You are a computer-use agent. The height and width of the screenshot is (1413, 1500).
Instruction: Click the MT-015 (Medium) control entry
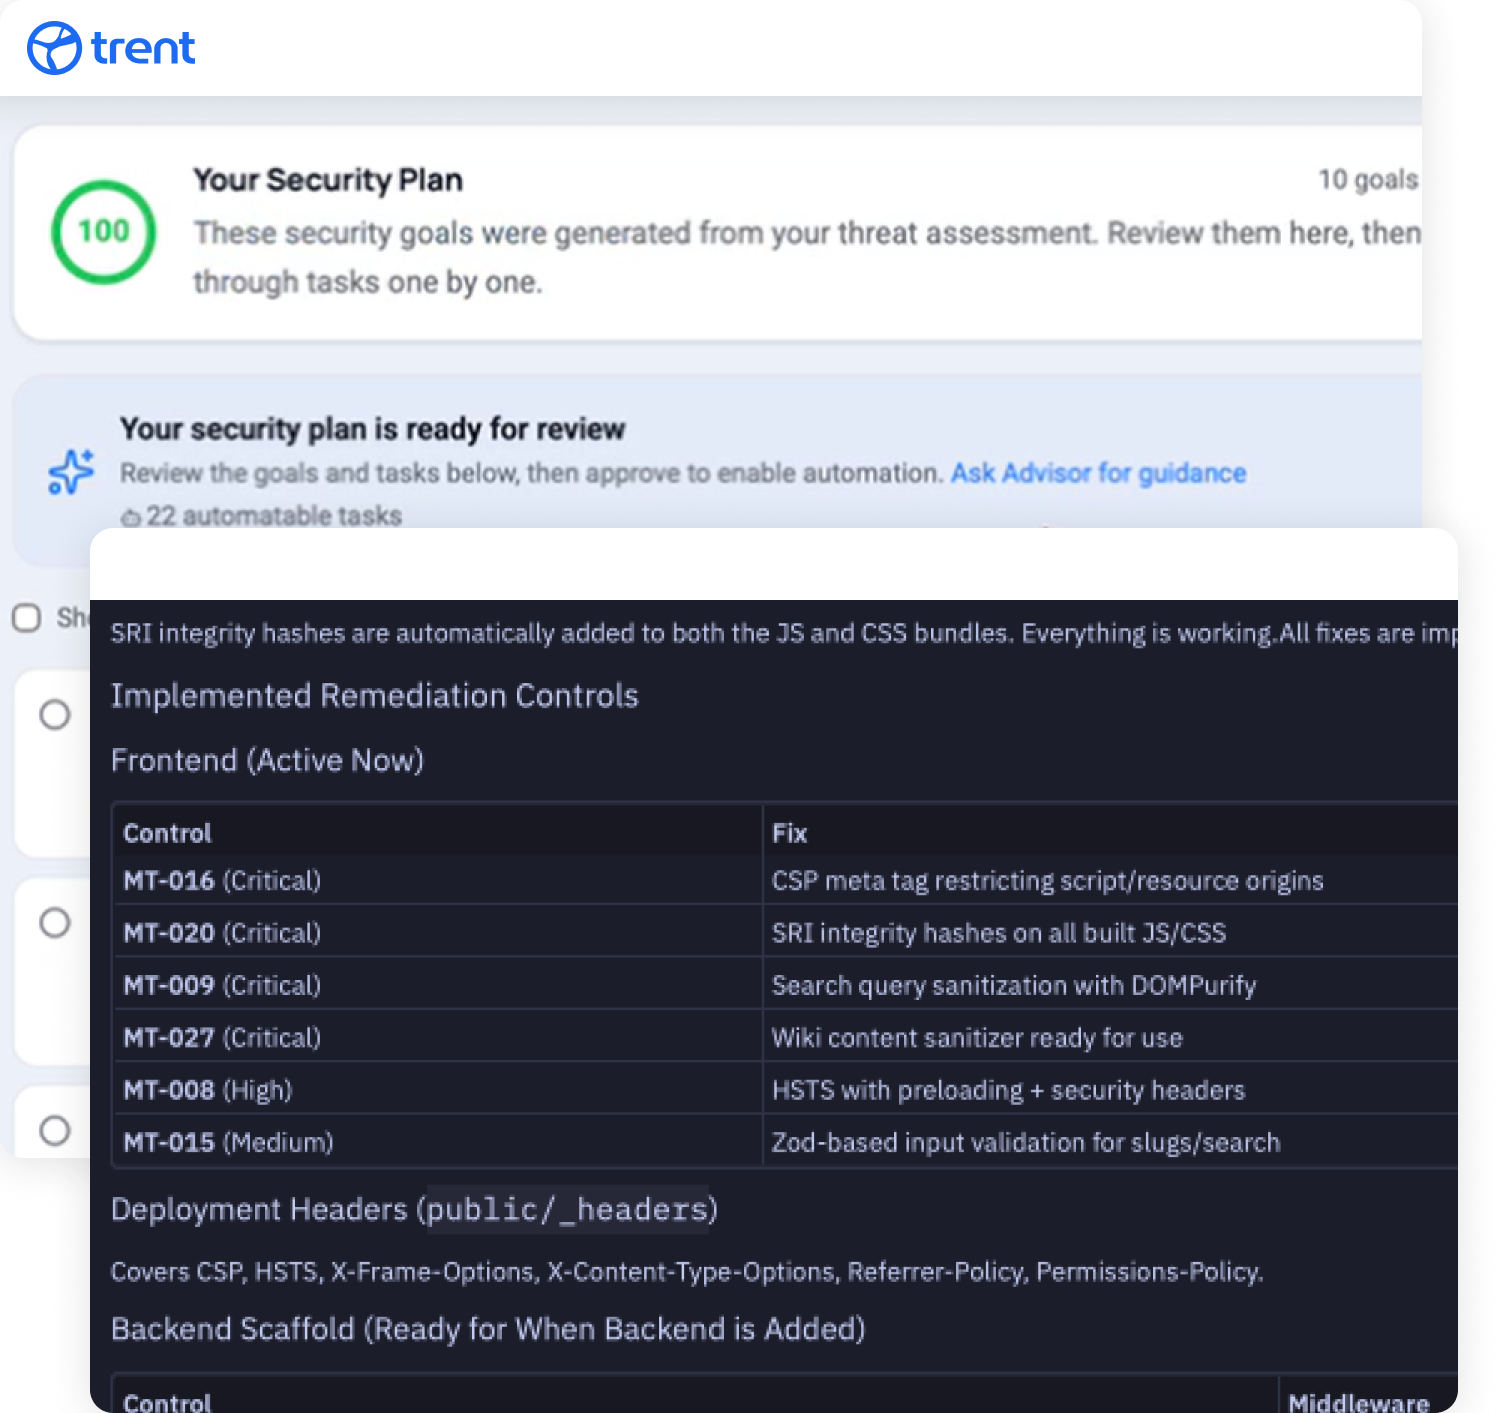point(228,1142)
